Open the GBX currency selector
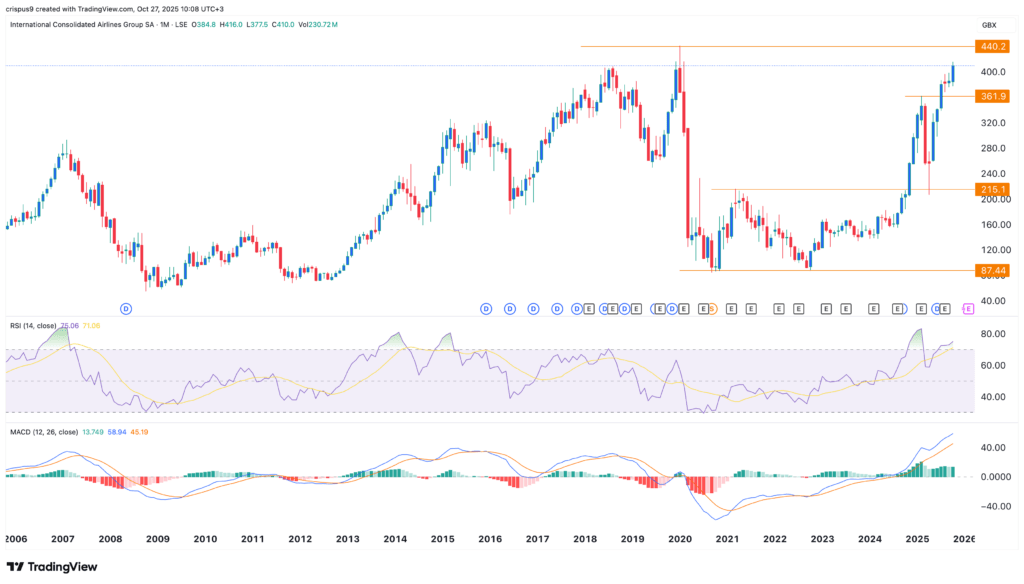The image size is (1024, 584). (989, 24)
